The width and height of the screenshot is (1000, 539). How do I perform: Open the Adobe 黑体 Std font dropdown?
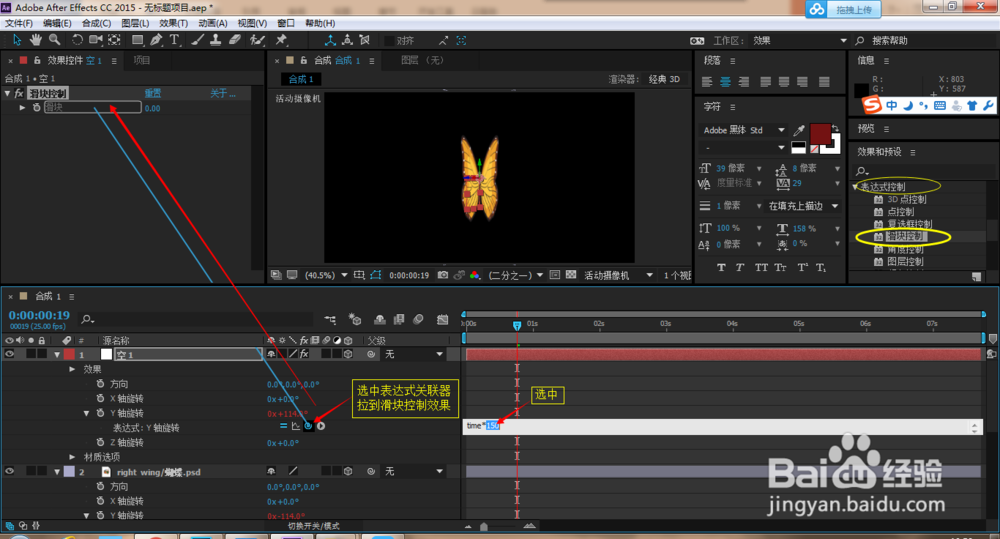click(781, 130)
